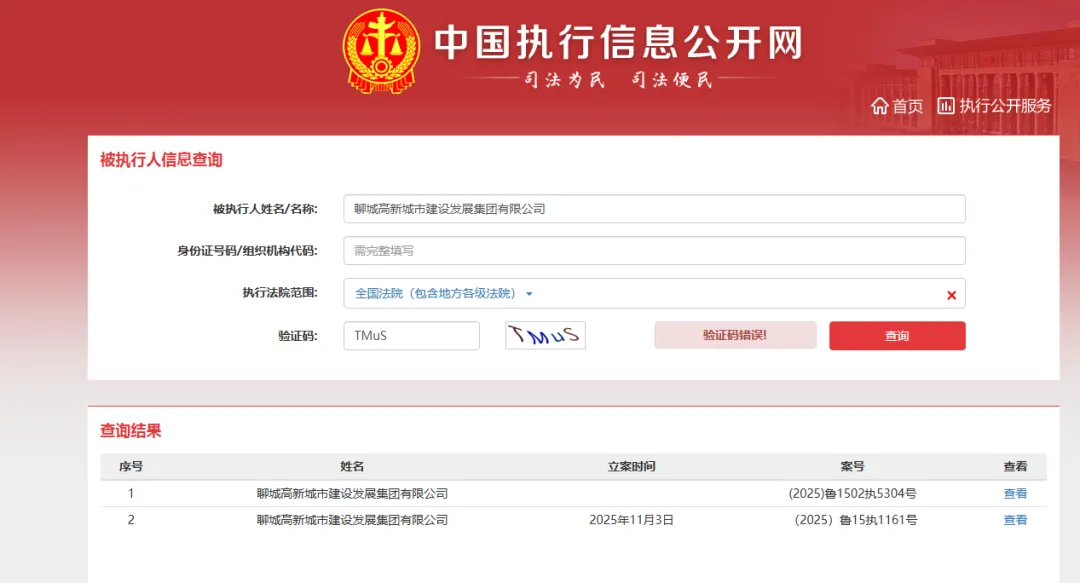Expand the 全国法院 dropdown arrow
The height and width of the screenshot is (583, 1080).
click(x=529, y=294)
